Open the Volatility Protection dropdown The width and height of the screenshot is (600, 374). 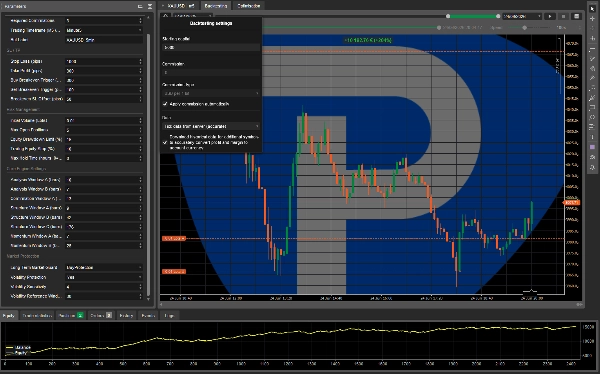click(x=104, y=277)
